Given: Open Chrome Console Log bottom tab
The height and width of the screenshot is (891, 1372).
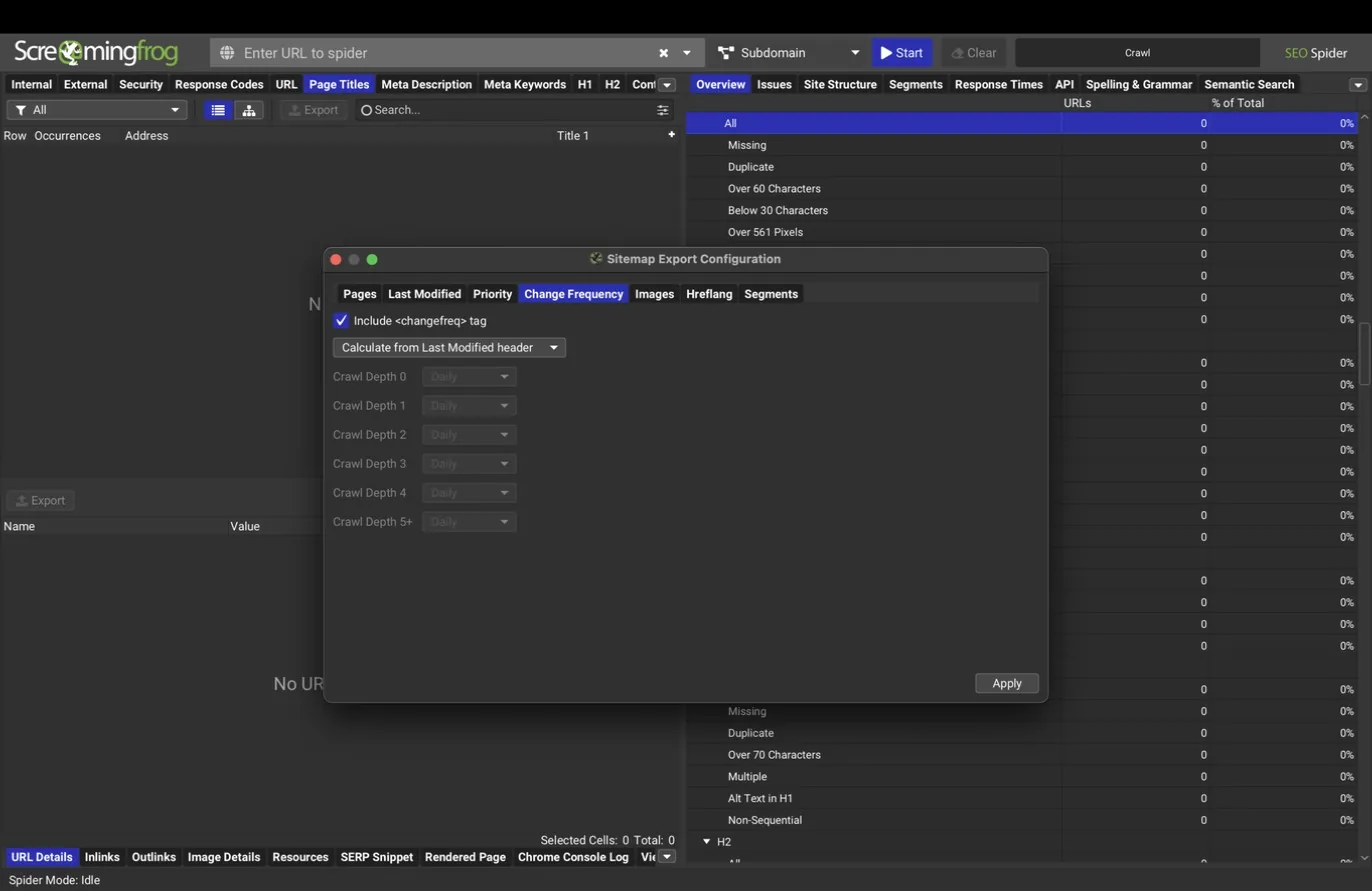Looking at the screenshot, I should tap(573, 857).
